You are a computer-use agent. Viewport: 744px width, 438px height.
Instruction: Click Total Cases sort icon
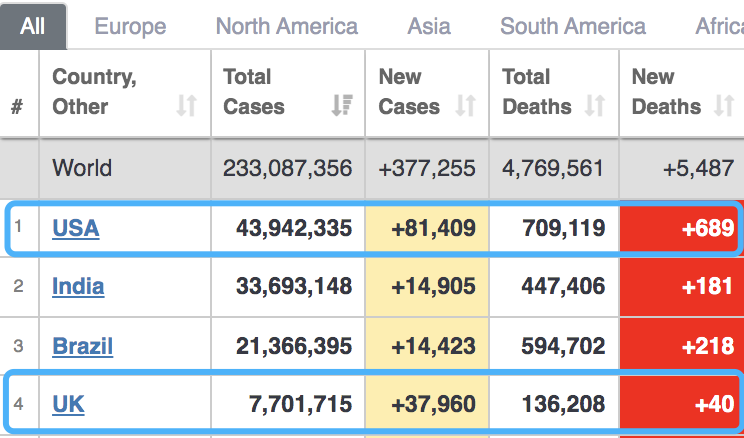[x=341, y=106]
